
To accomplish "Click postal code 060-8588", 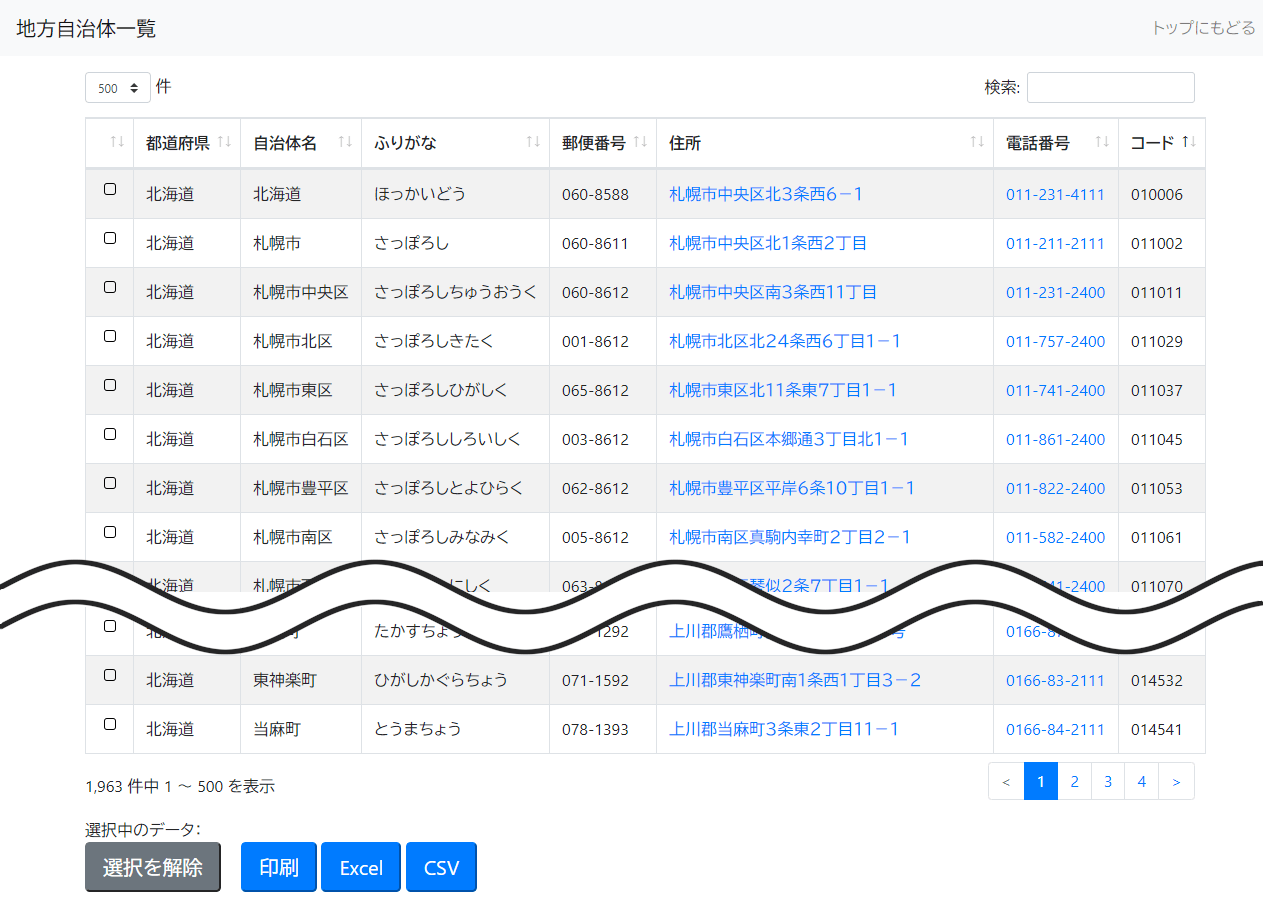I will coord(595,194).
